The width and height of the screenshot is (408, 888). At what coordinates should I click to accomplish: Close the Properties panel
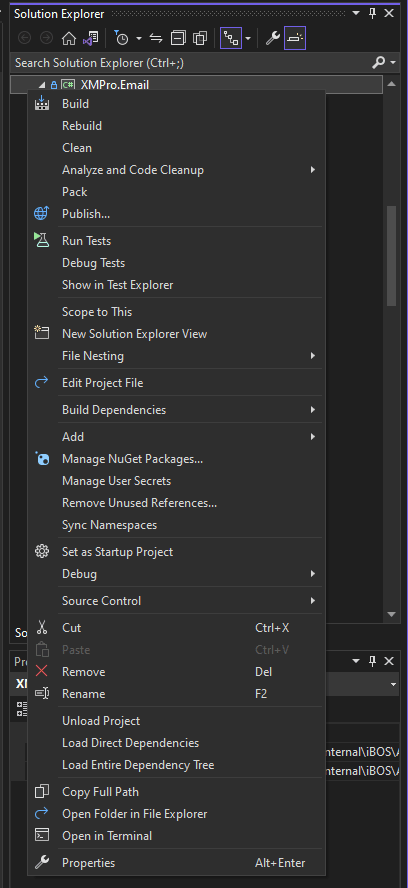tap(389, 661)
